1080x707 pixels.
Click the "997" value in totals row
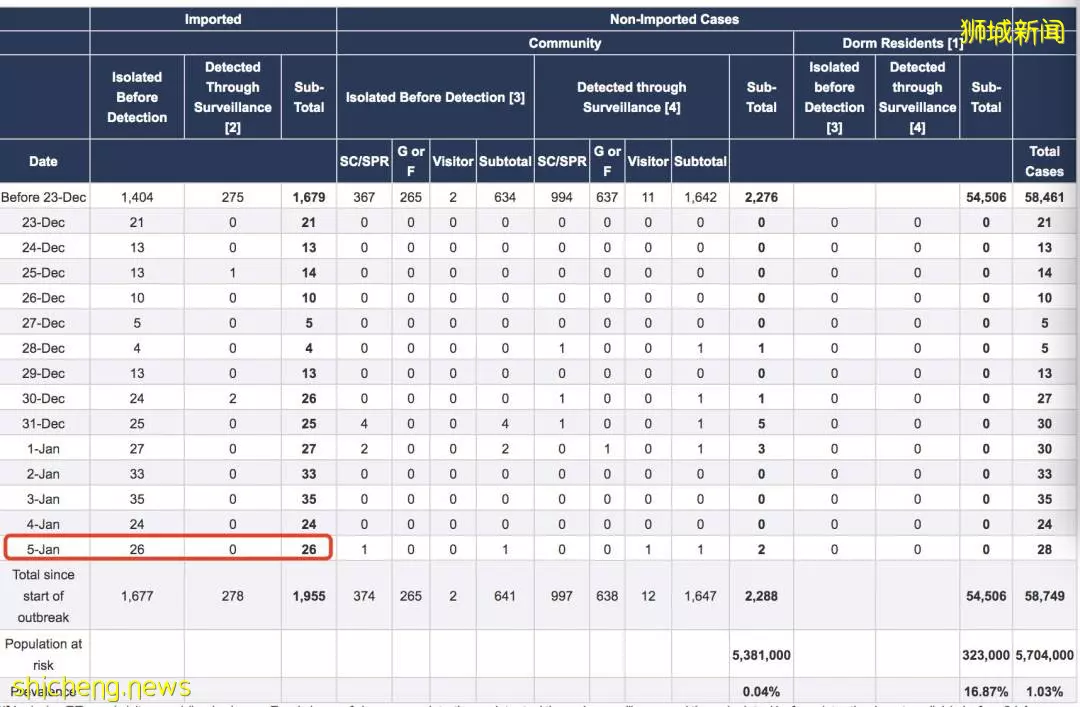pos(561,596)
